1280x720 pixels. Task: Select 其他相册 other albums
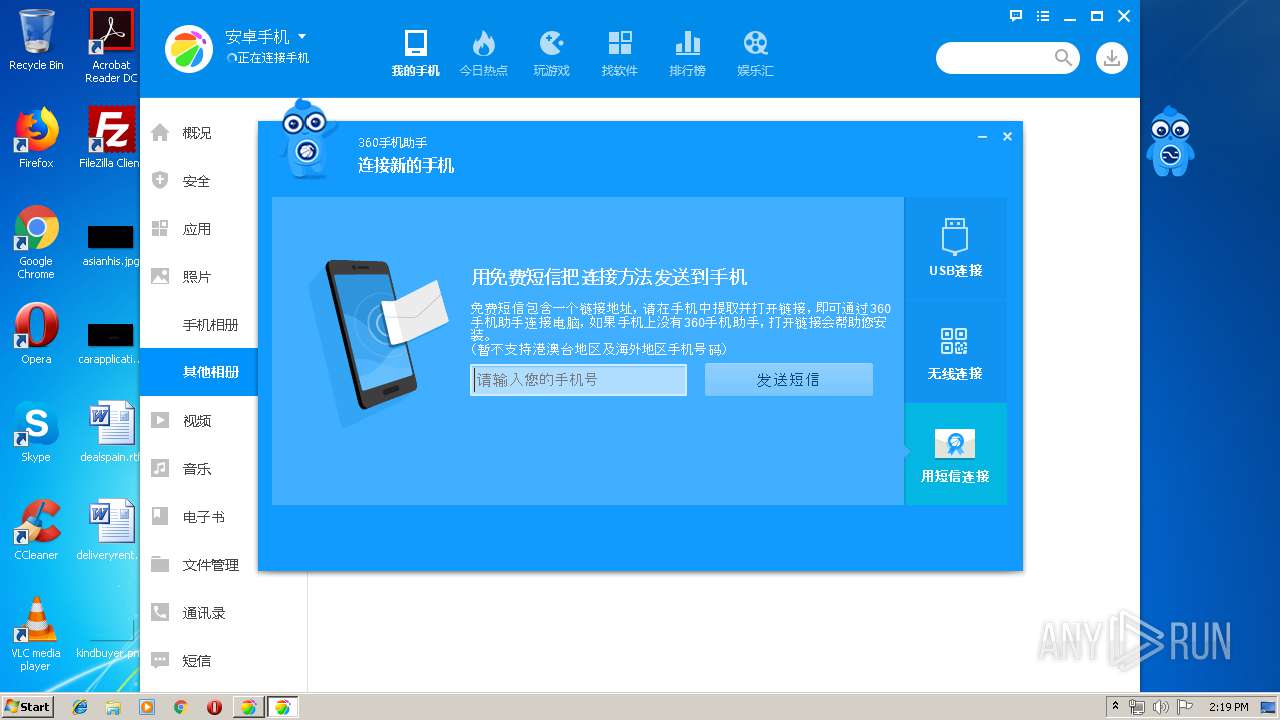[198, 372]
